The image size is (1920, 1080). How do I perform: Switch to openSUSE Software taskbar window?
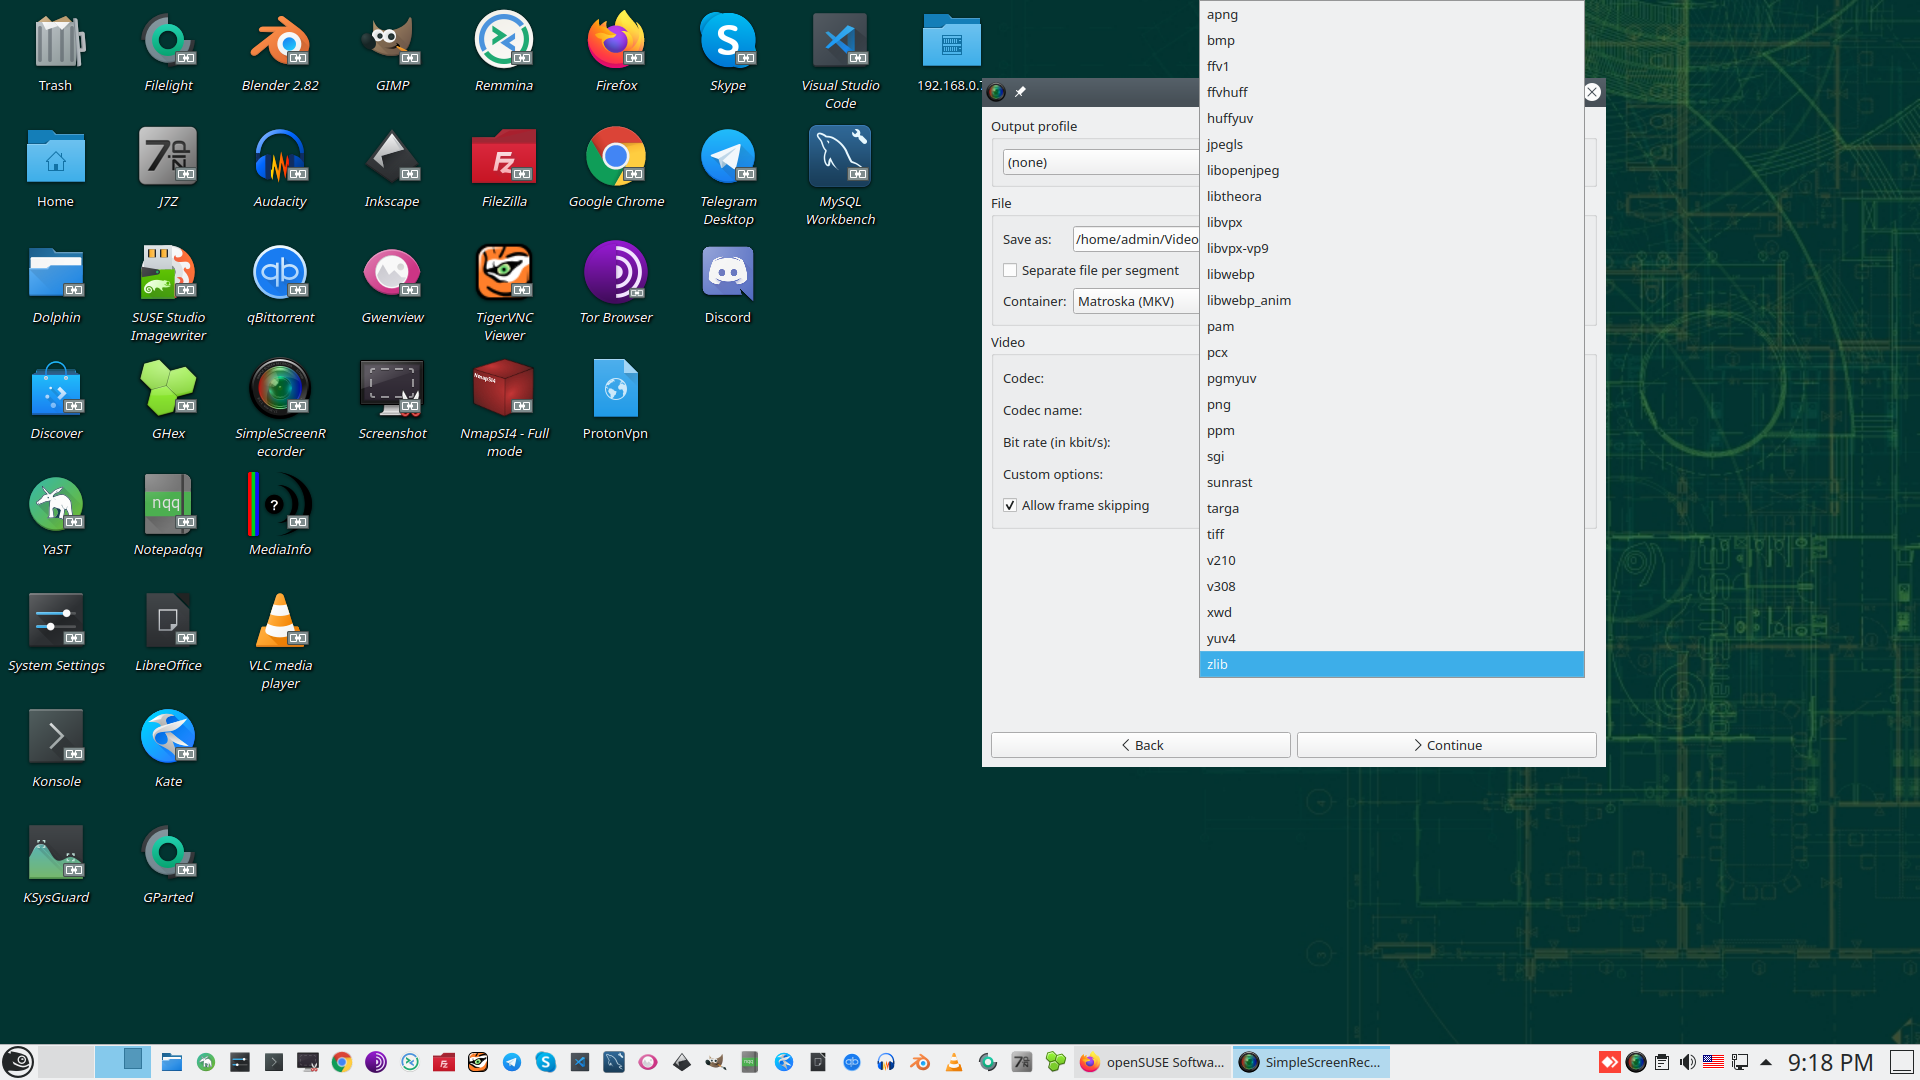click(x=1153, y=1062)
